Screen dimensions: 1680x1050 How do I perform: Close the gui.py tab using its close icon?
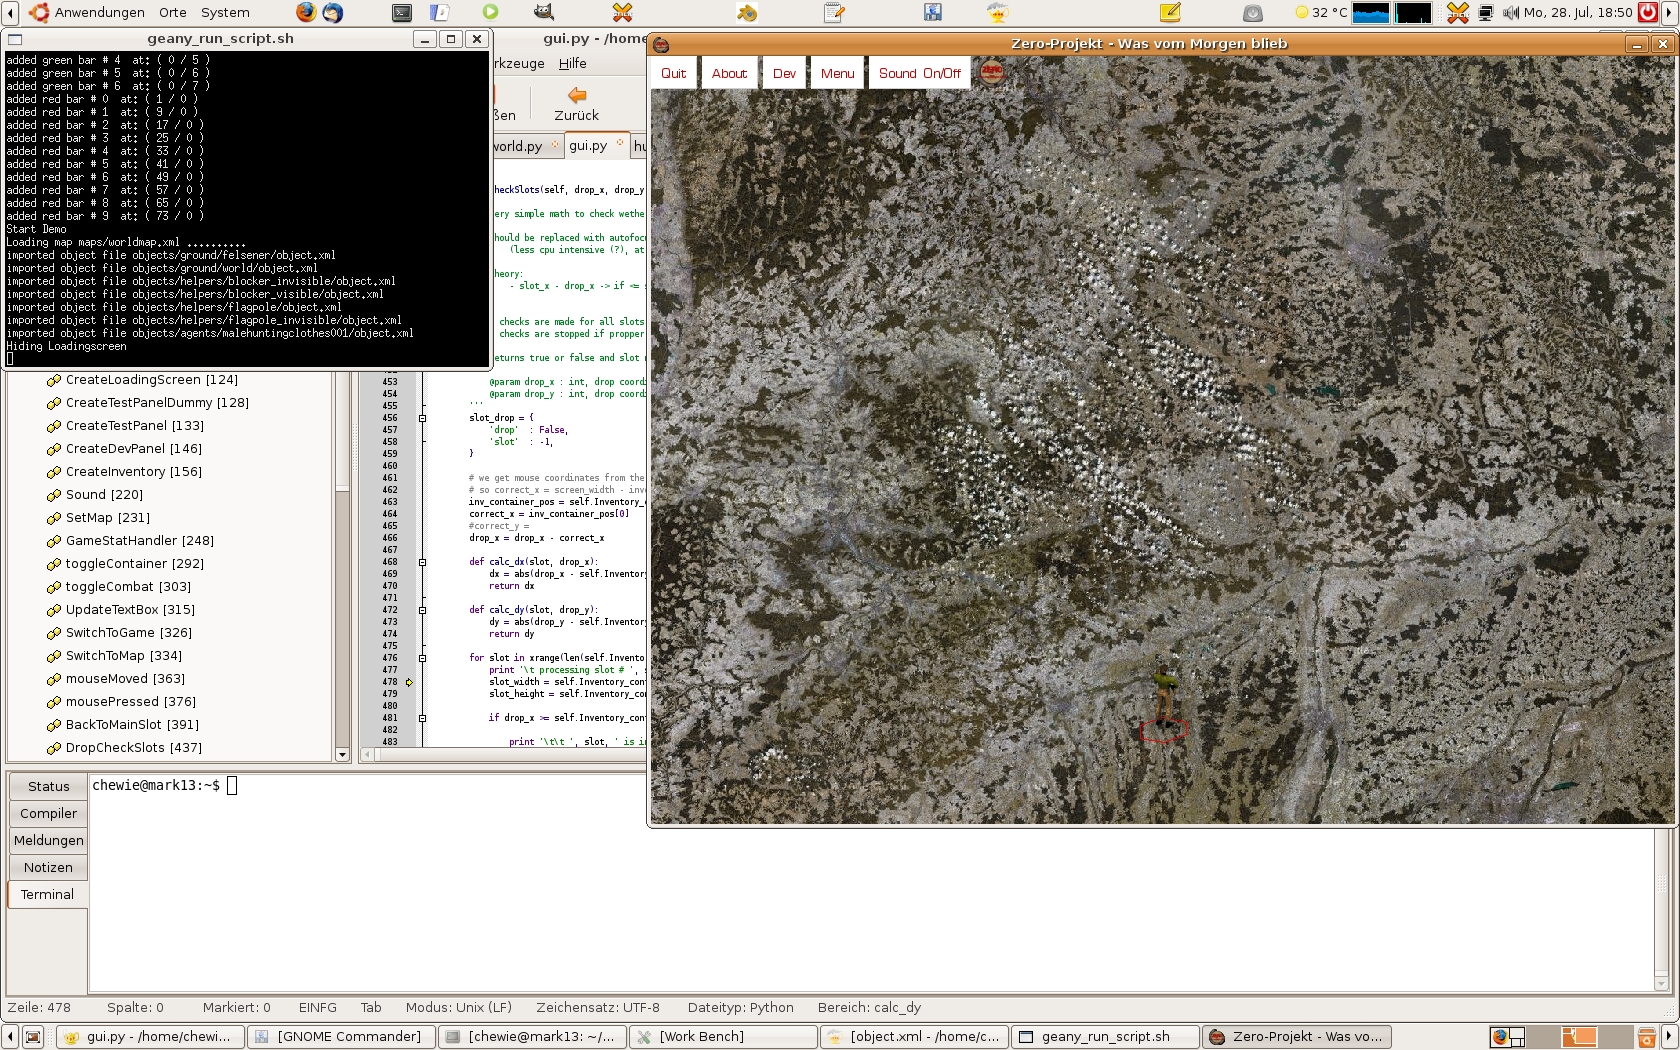(x=620, y=144)
